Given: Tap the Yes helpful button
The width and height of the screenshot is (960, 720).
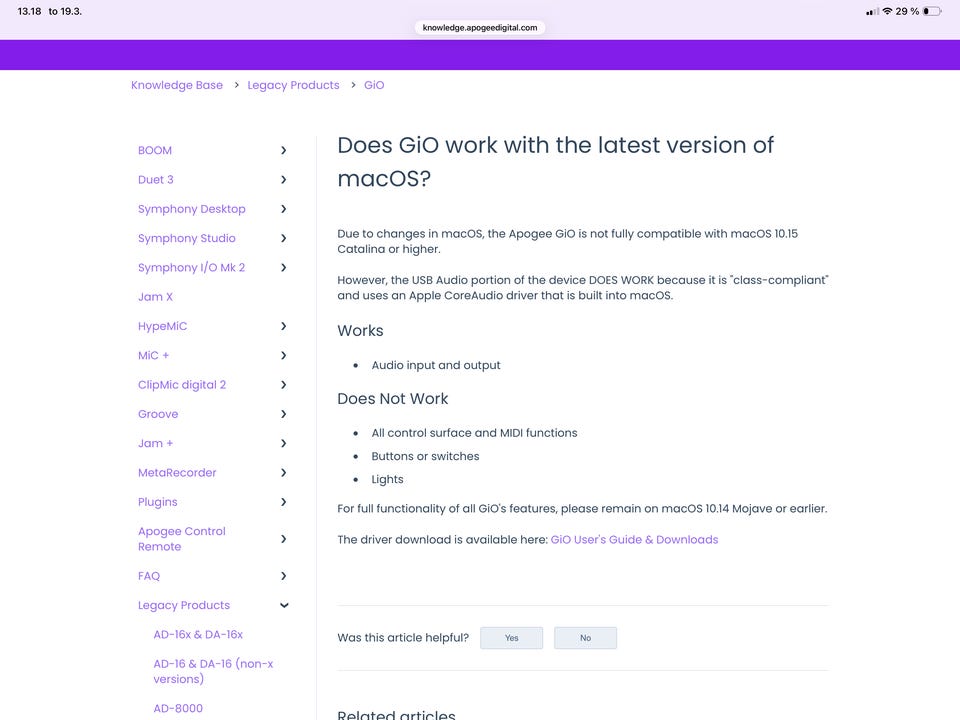Looking at the screenshot, I should pyautogui.click(x=511, y=638).
